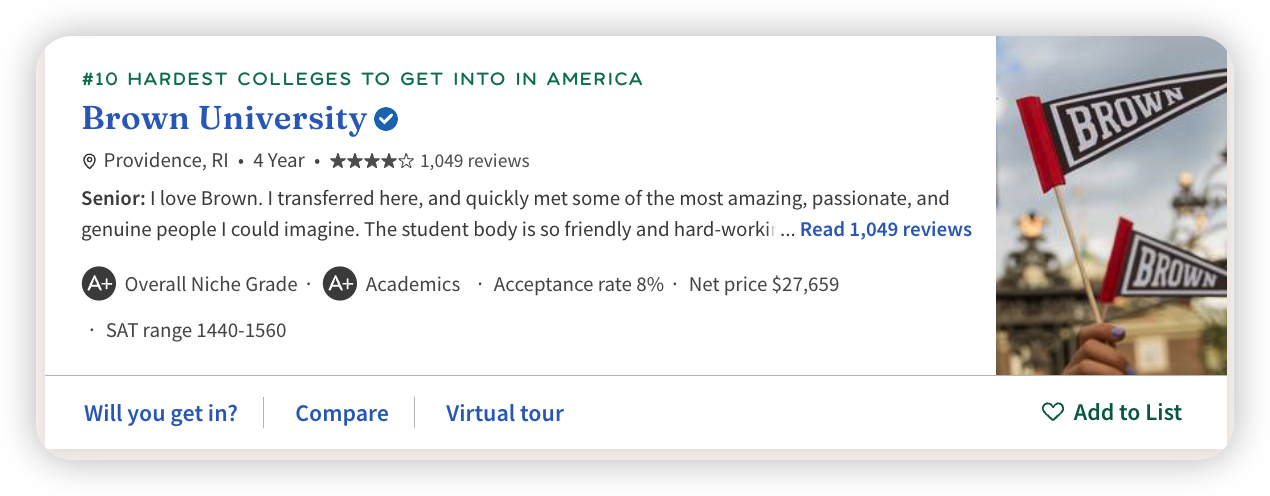Select the Compare option
This screenshot has width=1270, height=496.
tap(342, 413)
